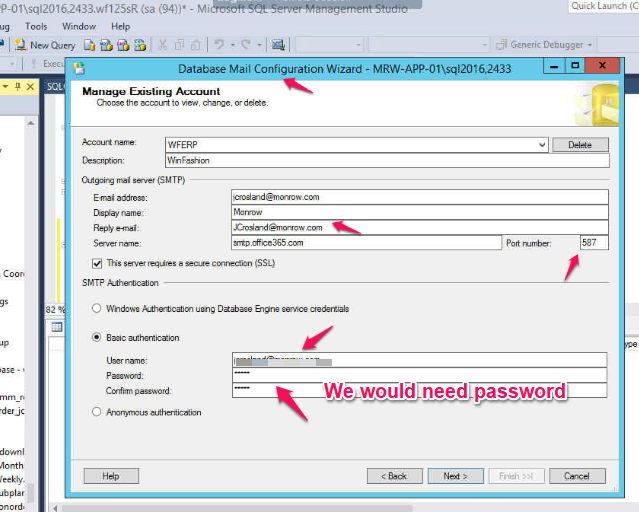The height and width of the screenshot is (512, 639).
Task: Open the wide empty toolbar combo box
Action: [x=429, y=45]
